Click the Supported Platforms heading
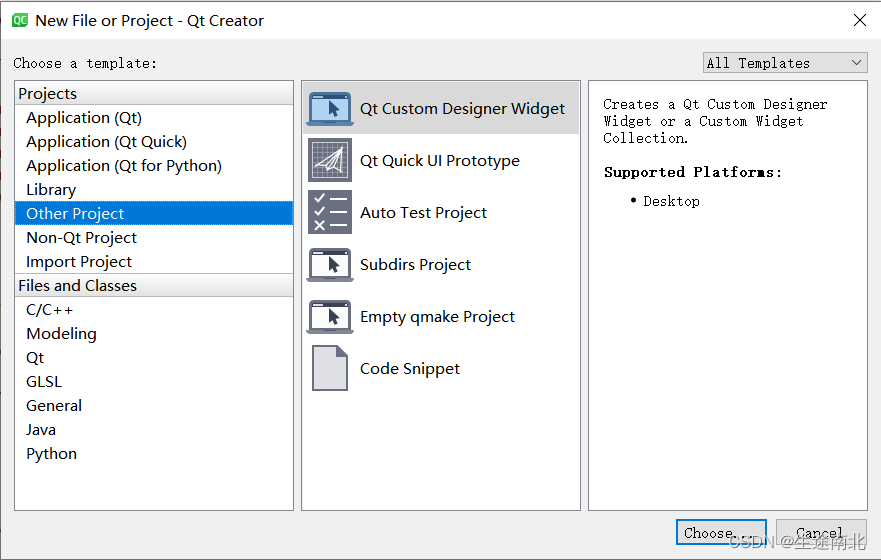This screenshot has height=560, width=881. 692,172
